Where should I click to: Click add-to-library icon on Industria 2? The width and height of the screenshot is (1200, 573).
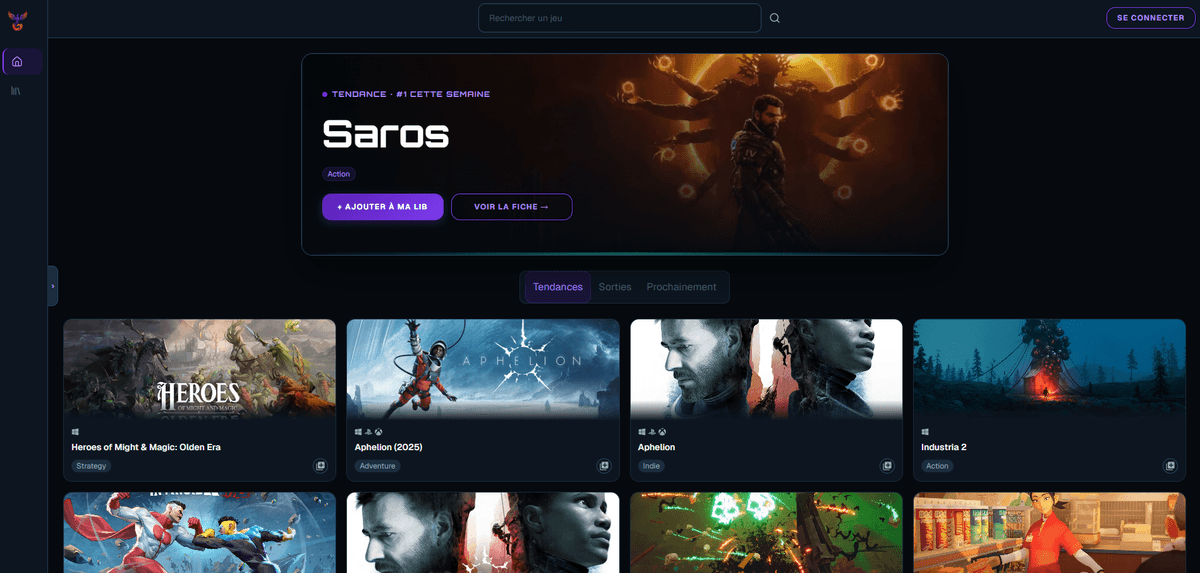click(1170, 466)
